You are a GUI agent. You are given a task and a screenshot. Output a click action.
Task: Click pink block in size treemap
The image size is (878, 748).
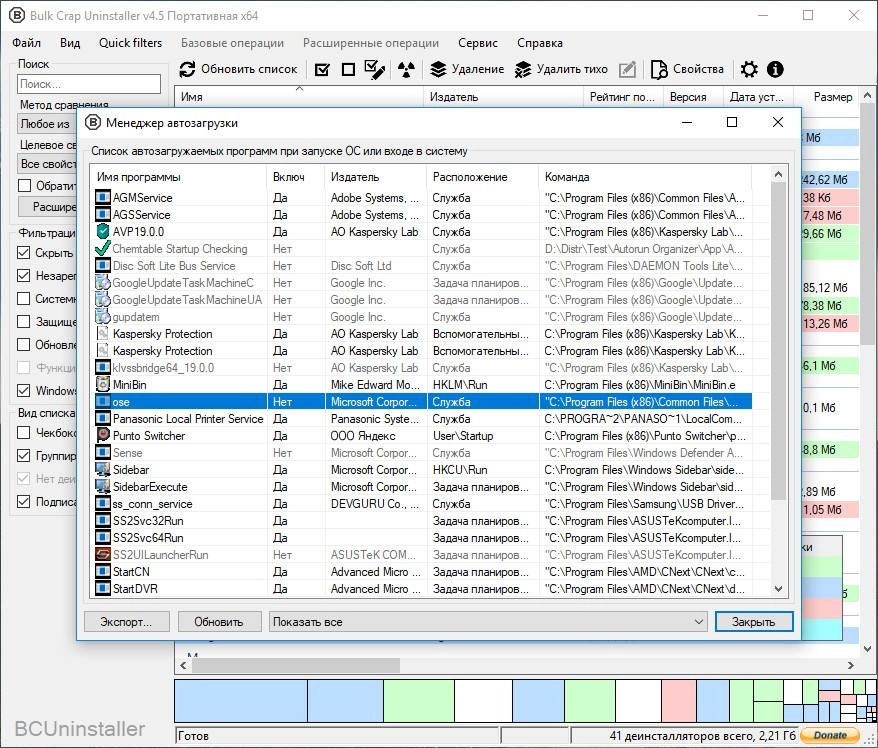tap(679, 701)
